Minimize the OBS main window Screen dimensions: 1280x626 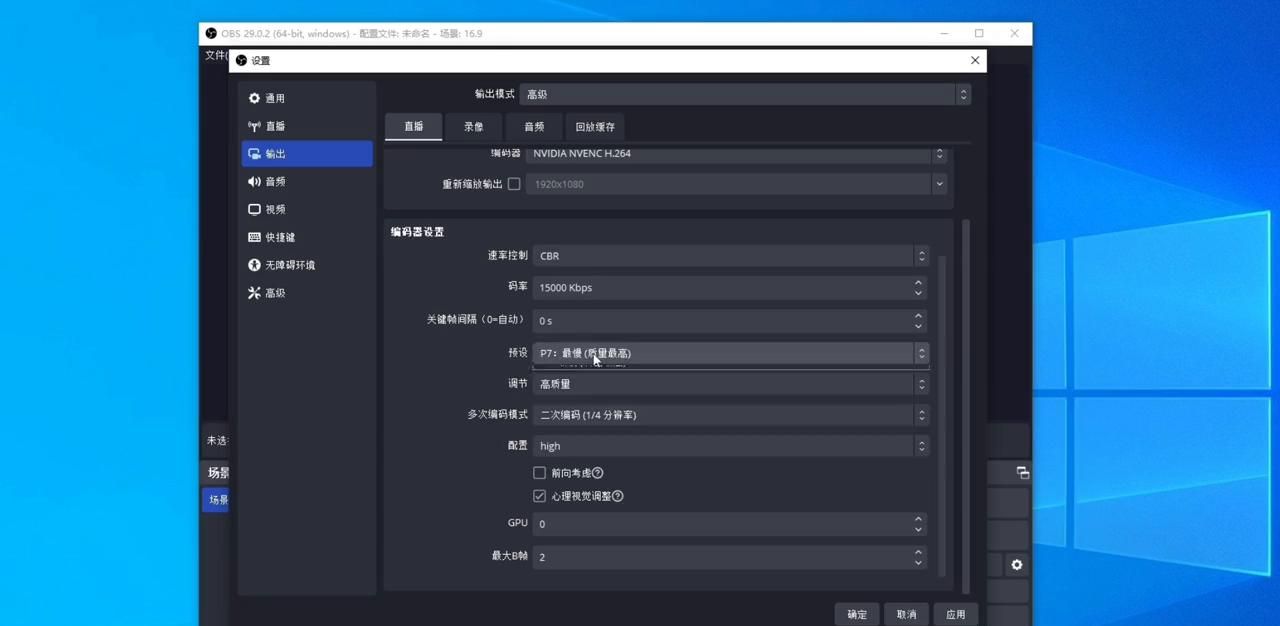(944, 33)
